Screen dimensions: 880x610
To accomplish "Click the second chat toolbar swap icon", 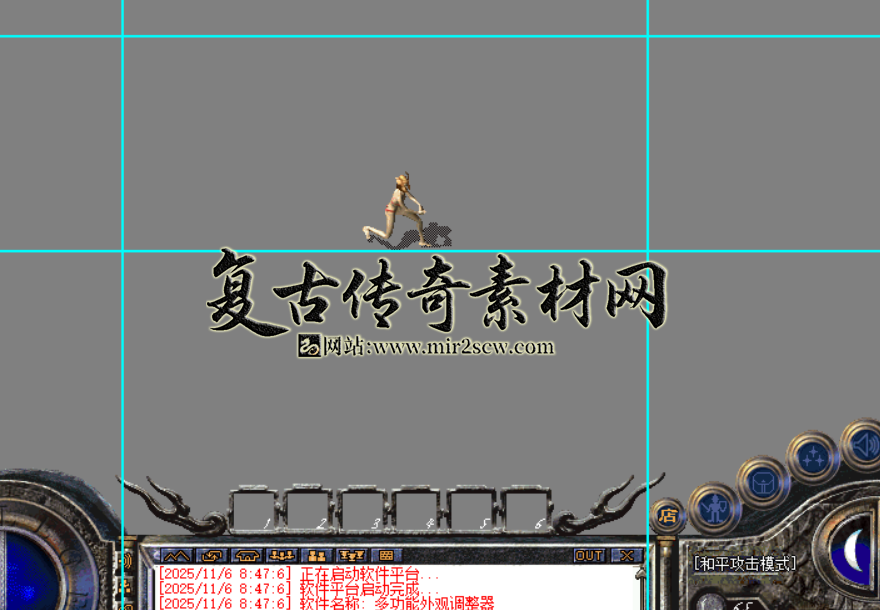I will coord(211,555).
